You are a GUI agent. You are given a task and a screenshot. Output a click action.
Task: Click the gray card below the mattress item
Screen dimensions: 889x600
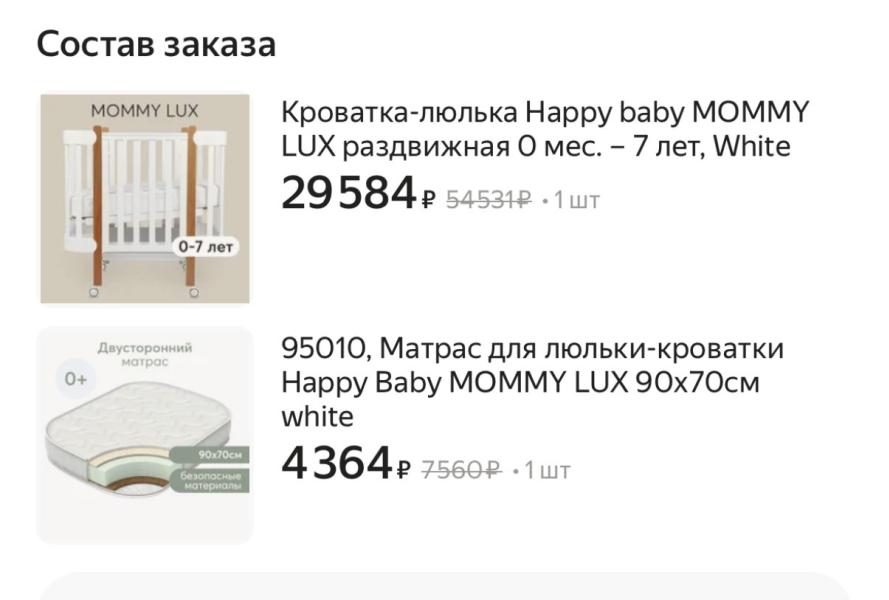click(444, 587)
